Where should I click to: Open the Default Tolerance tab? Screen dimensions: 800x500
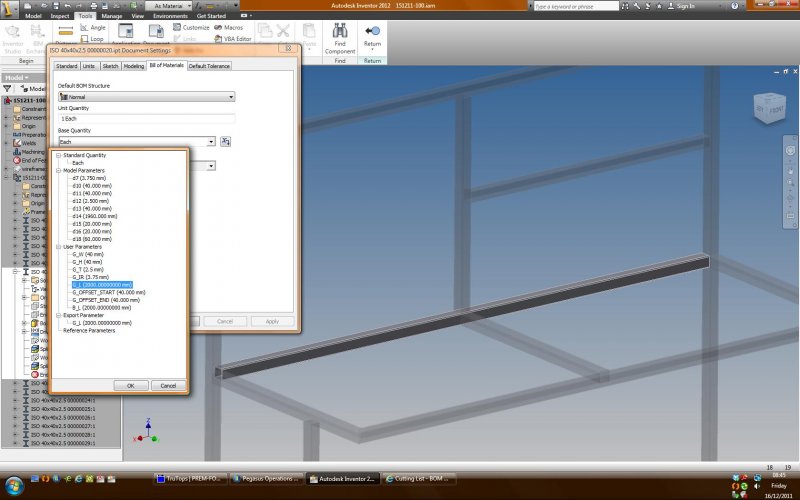point(209,66)
